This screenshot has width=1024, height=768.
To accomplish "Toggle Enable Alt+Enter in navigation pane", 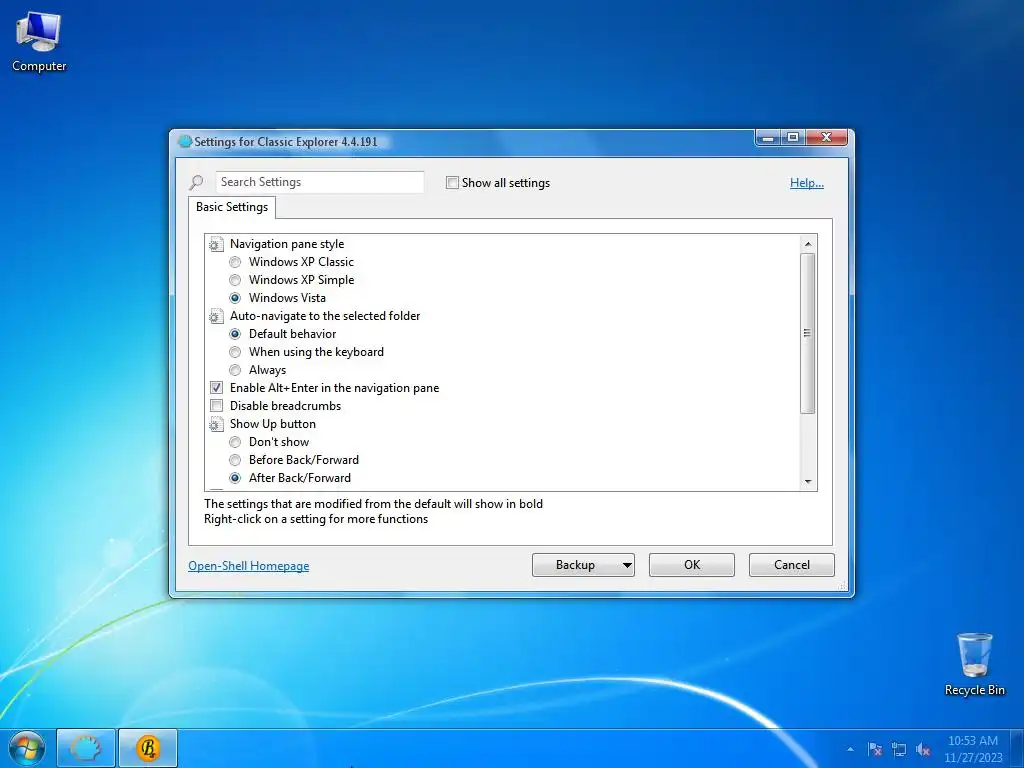I will [x=216, y=388].
